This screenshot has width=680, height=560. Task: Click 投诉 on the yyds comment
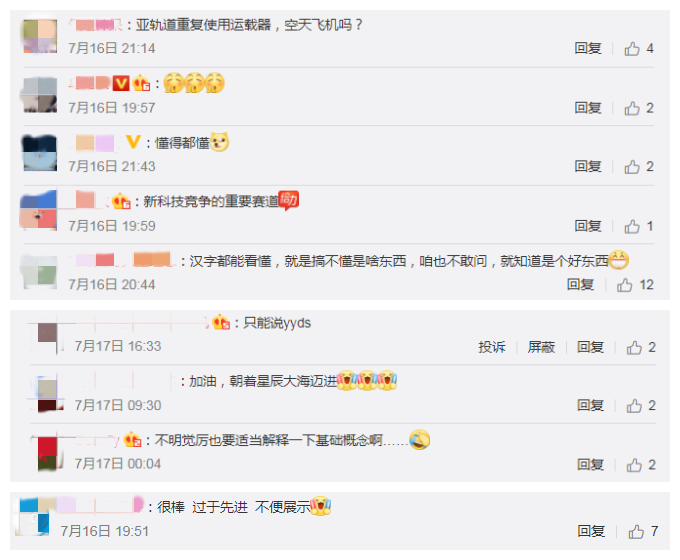[x=492, y=347]
